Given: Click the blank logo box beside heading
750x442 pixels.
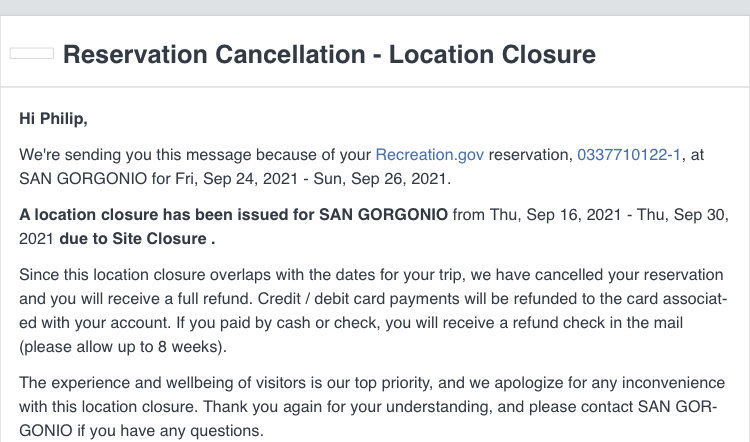Looking at the screenshot, I should point(32,53).
